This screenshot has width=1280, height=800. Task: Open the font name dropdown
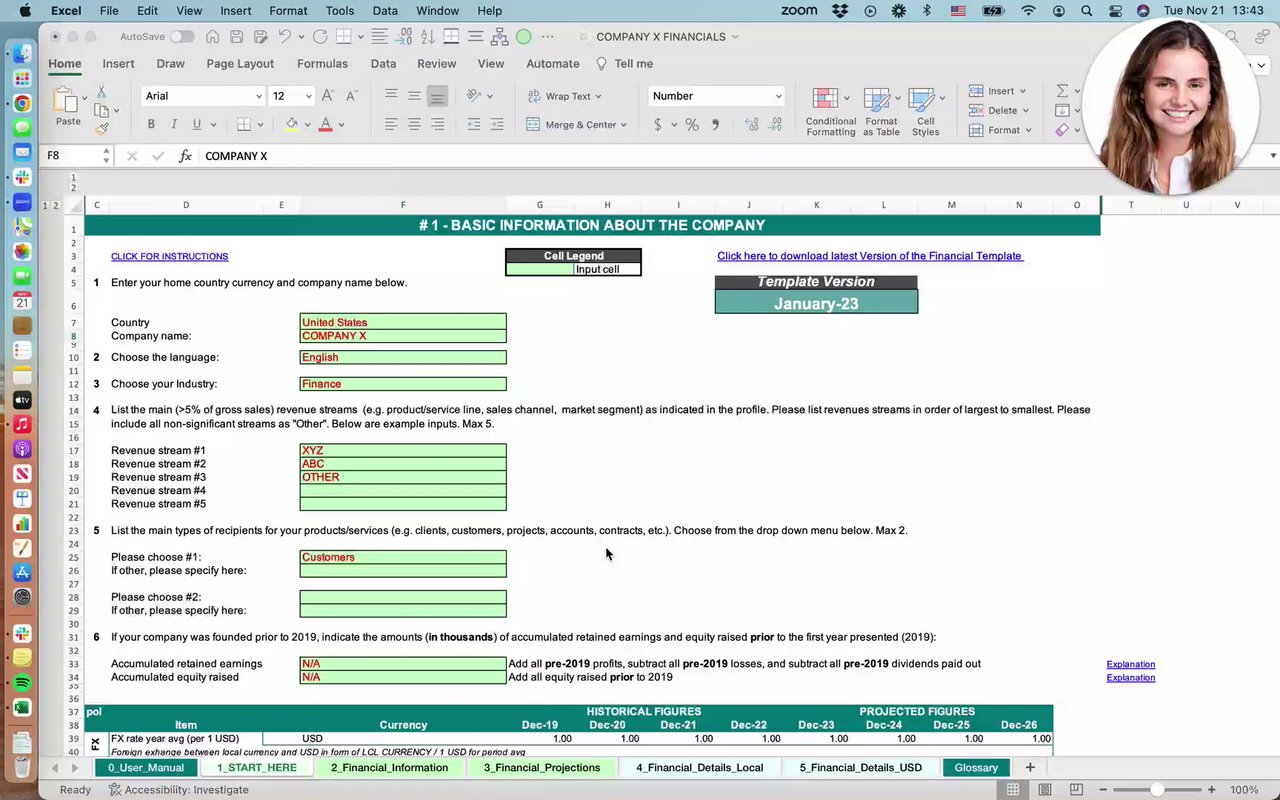pyautogui.click(x=259, y=97)
